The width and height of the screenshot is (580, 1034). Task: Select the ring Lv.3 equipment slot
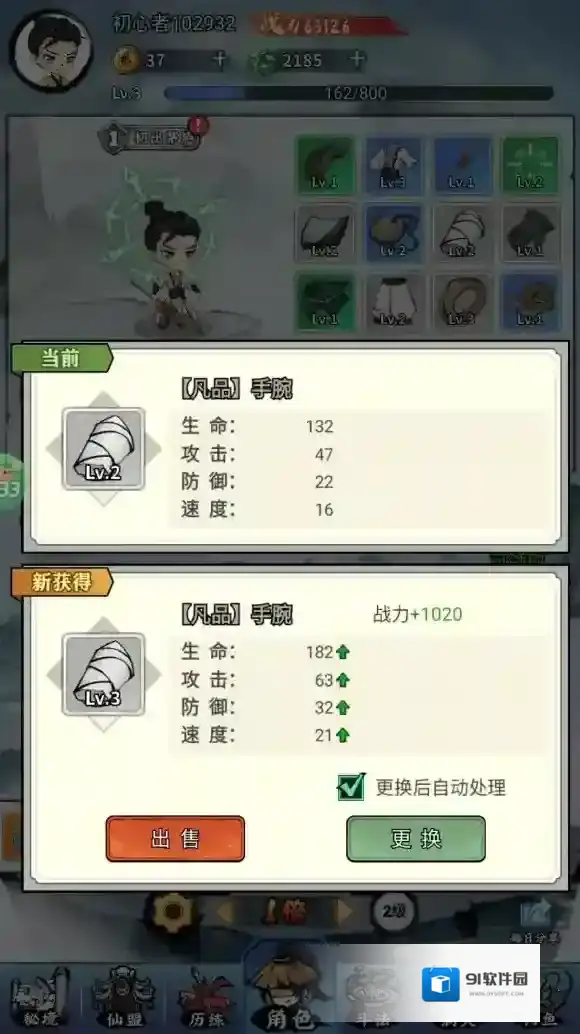tap(462, 302)
